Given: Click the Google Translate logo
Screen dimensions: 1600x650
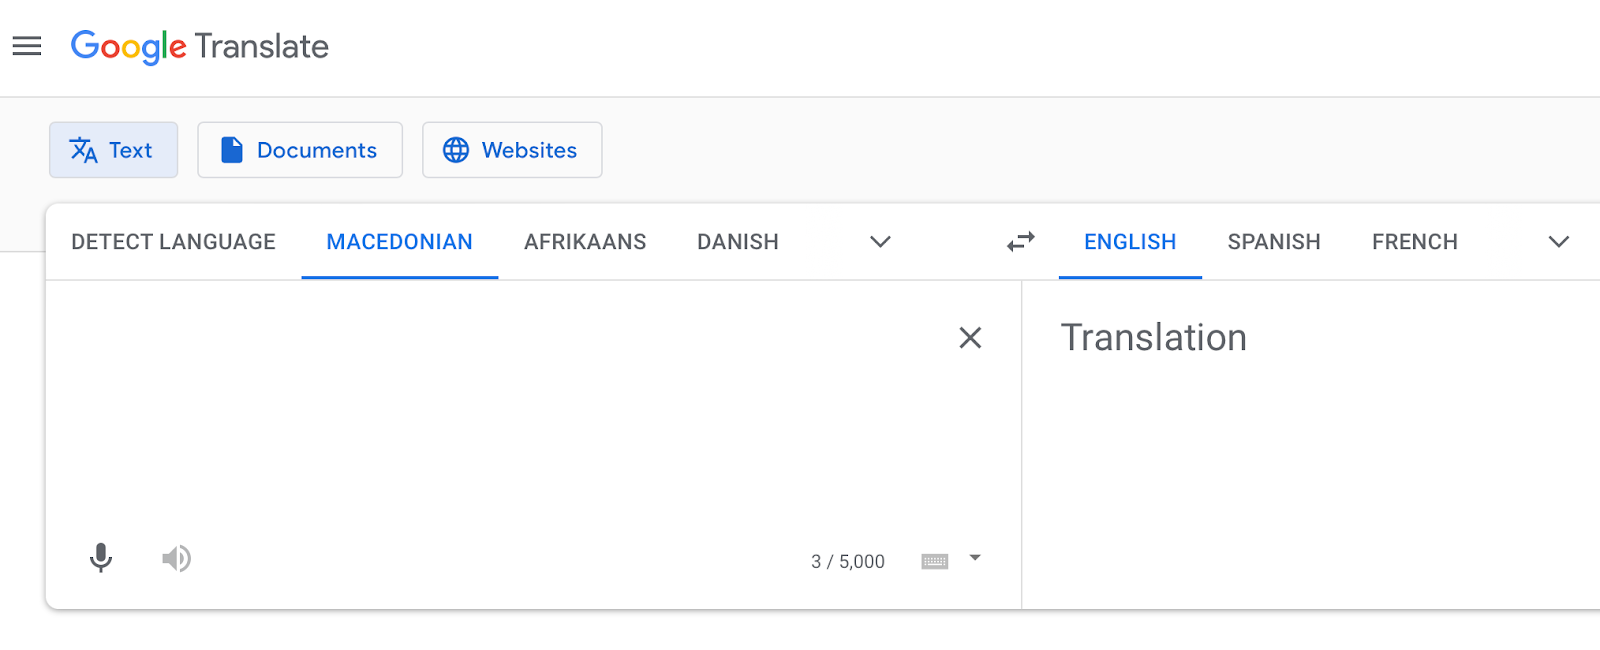Looking at the screenshot, I should click(200, 46).
